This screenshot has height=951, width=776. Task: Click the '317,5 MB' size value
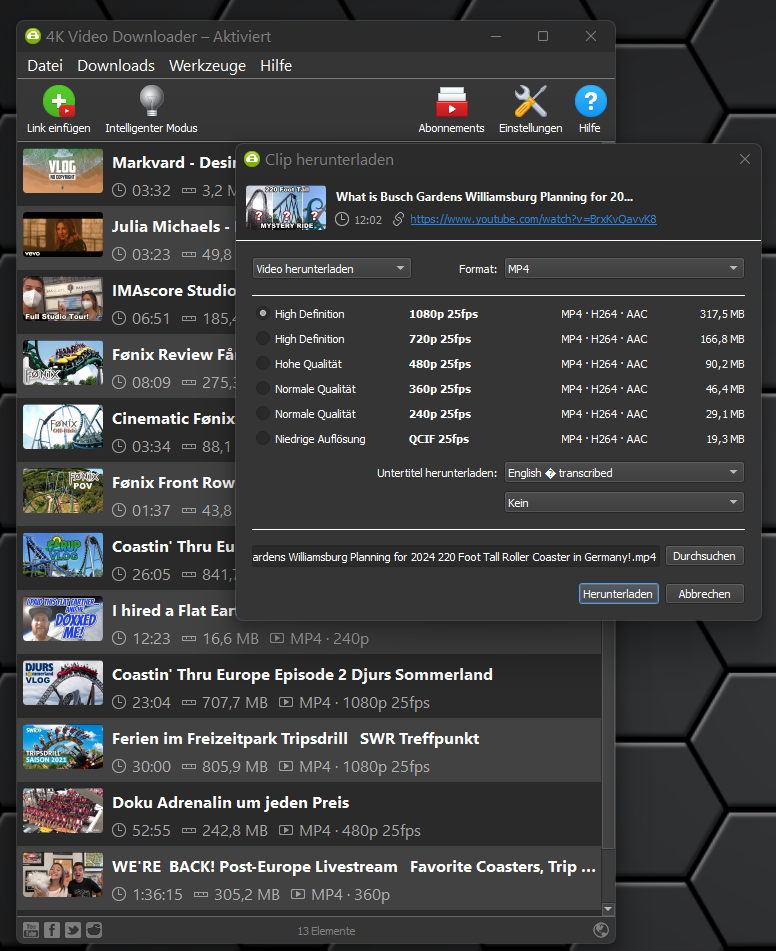[x=722, y=314]
